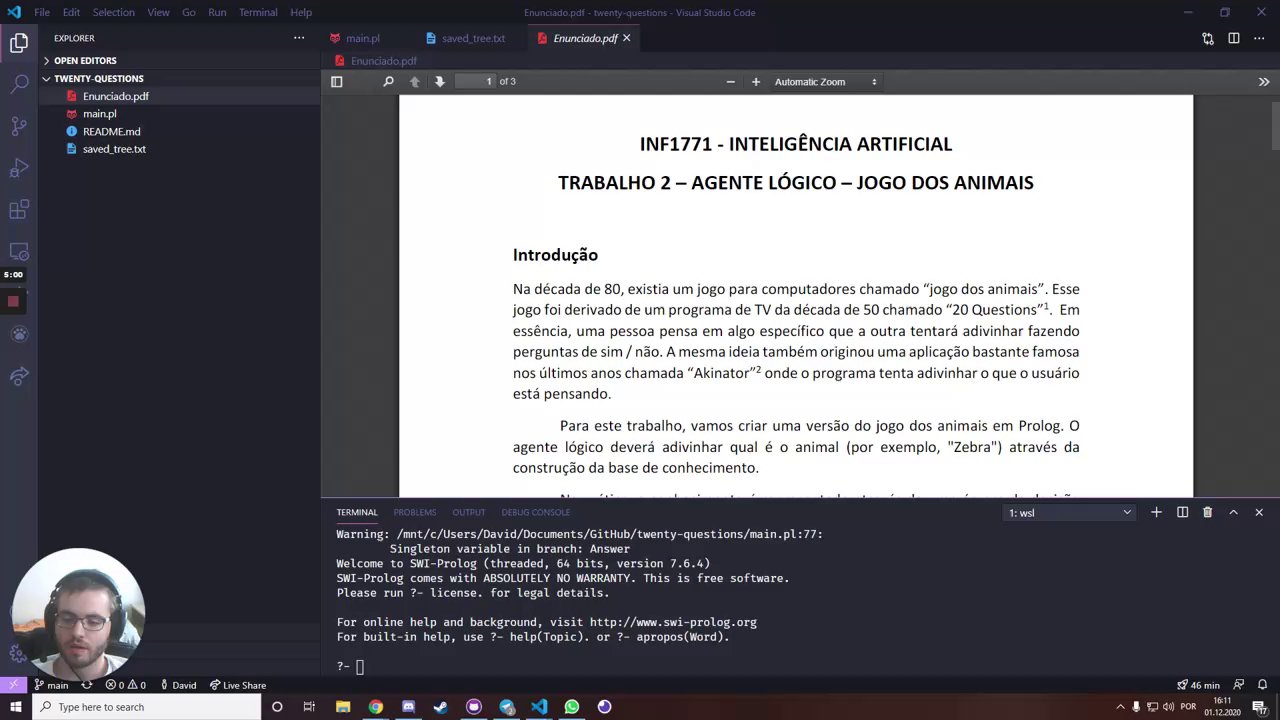
Task: Zoom out of the PDF
Action: 730,82
